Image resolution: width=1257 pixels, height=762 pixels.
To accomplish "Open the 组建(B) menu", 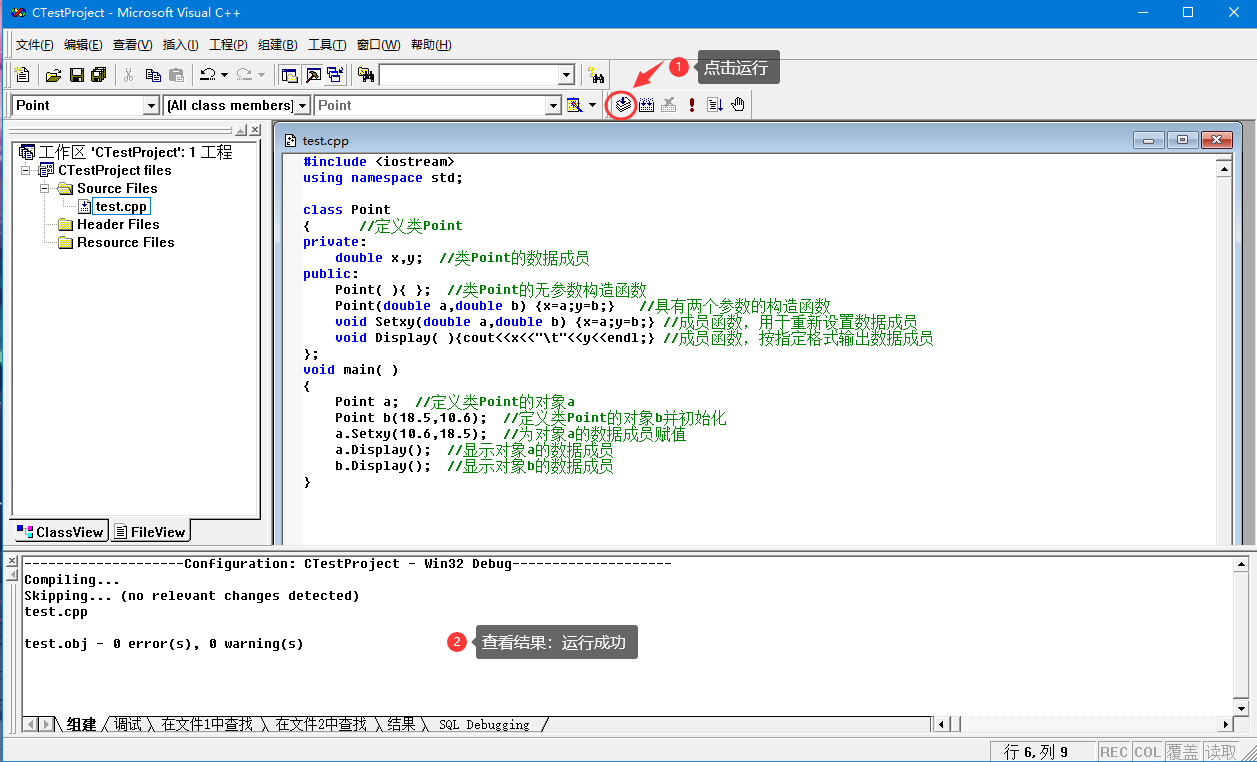I will [x=278, y=45].
